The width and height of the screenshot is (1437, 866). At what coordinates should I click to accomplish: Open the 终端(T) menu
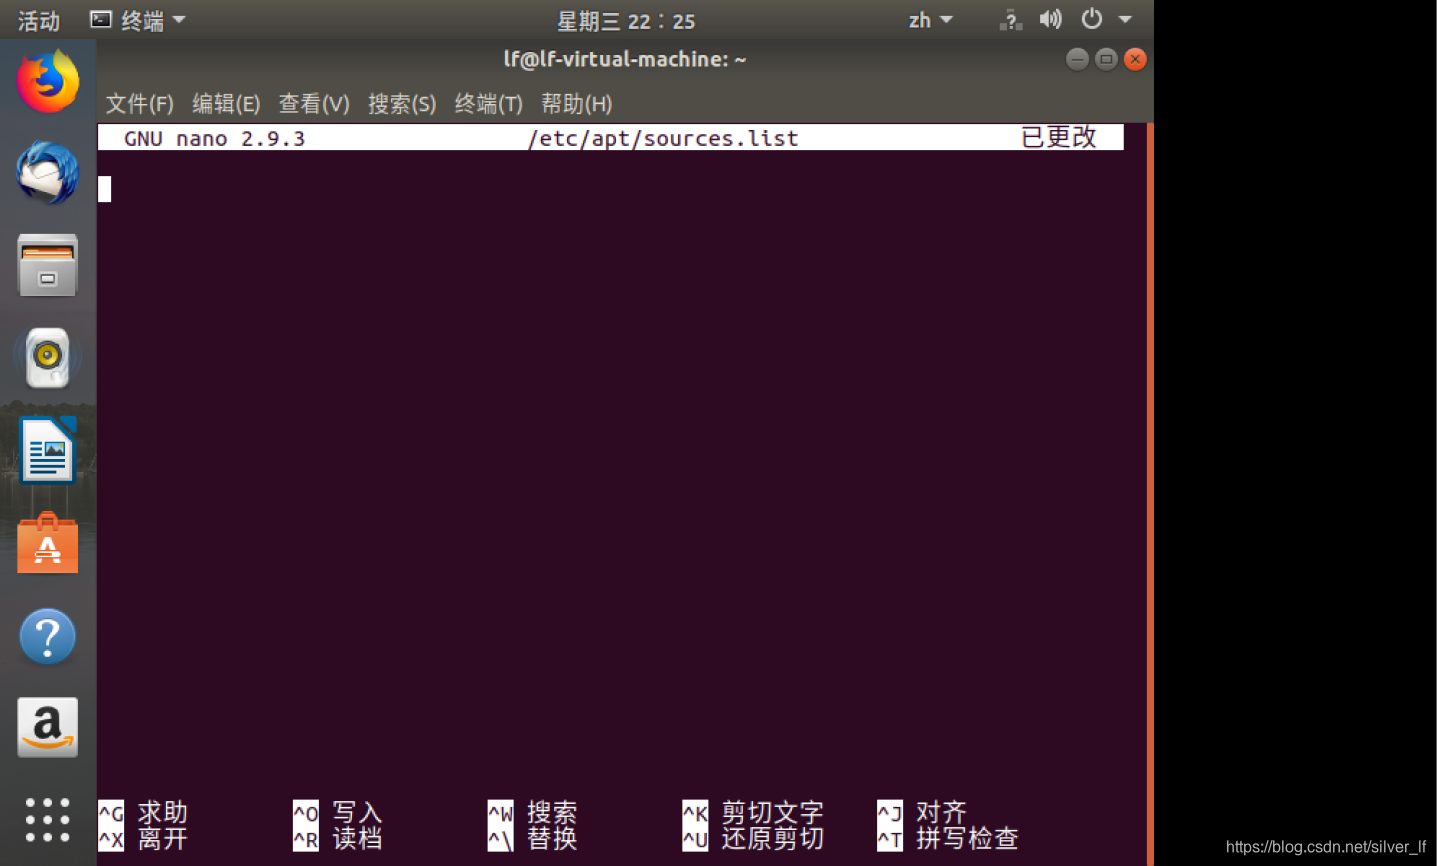point(488,104)
